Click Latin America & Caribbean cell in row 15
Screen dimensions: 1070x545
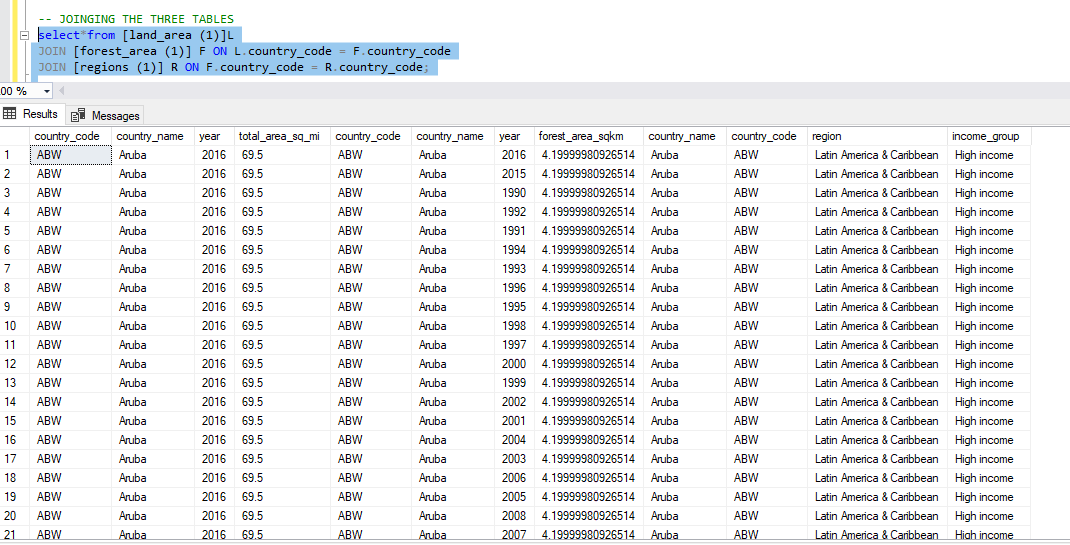[878, 421]
